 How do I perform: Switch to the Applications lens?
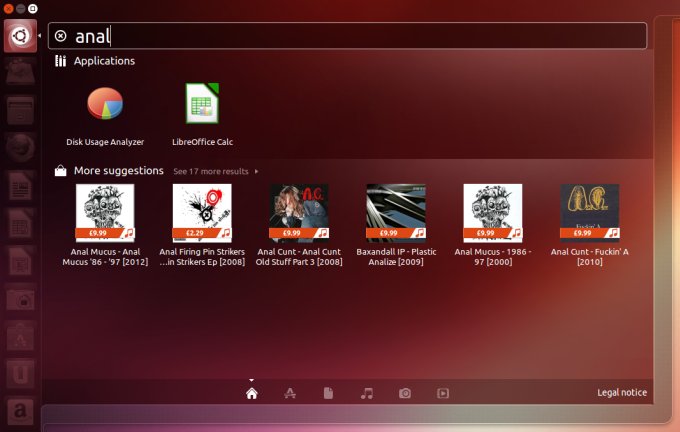click(x=290, y=393)
